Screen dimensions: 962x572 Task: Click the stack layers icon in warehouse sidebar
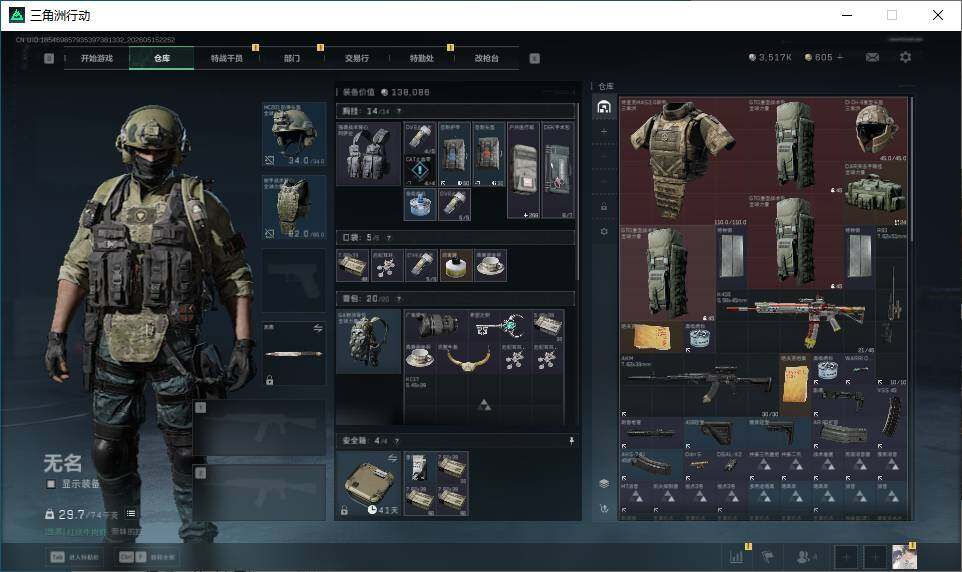604,484
